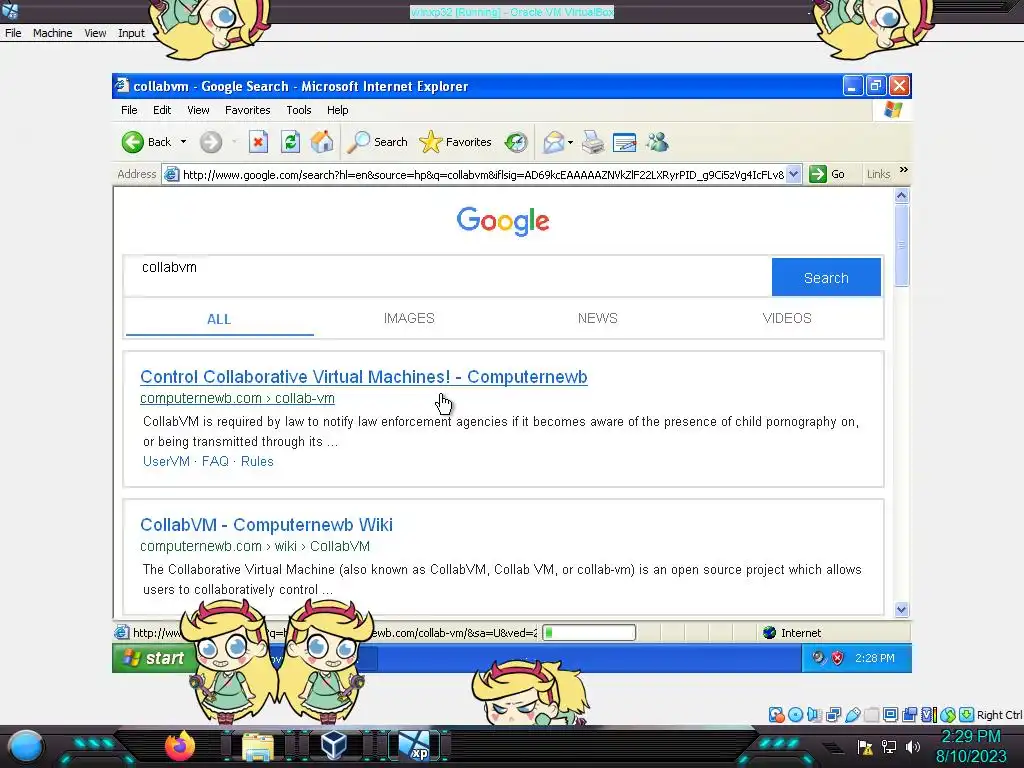1024x768 pixels.
Task: Click the Internet zone globe icon
Action: click(769, 632)
